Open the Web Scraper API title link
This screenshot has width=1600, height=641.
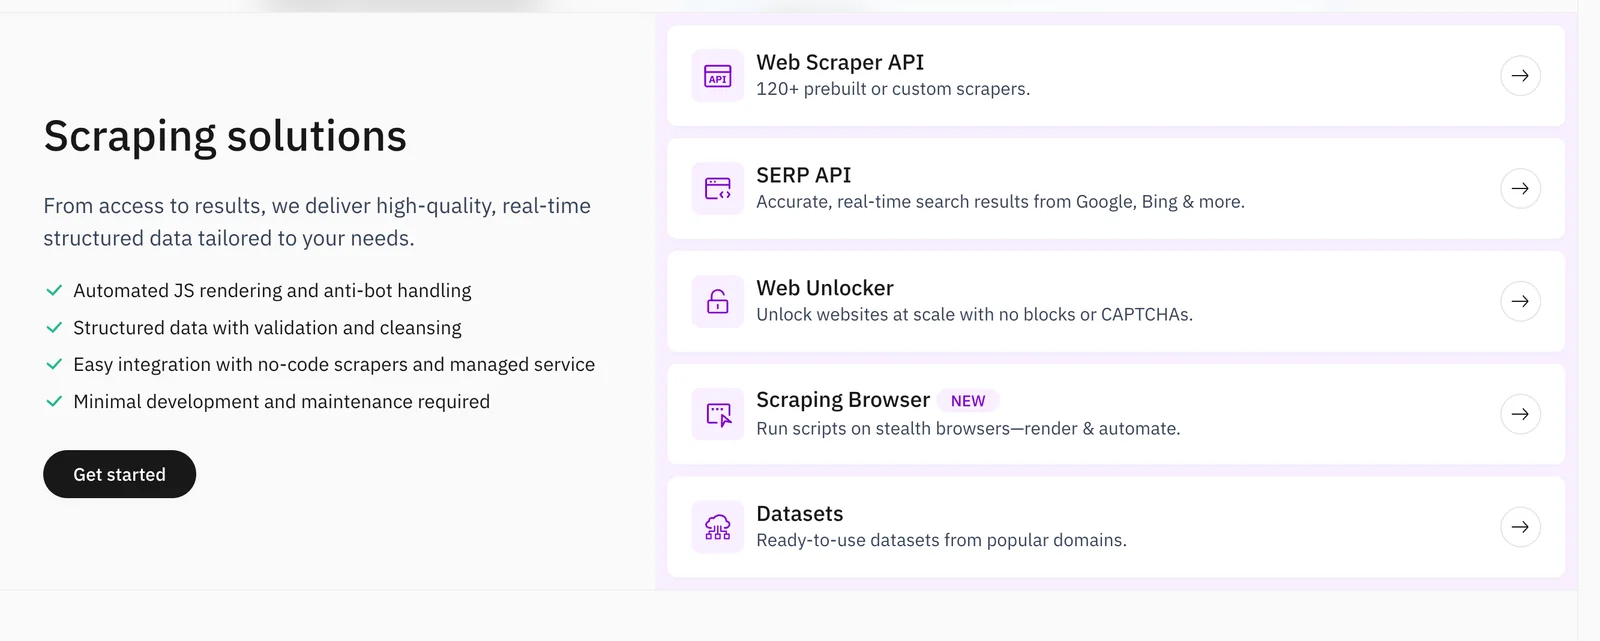[x=839, y=62]
